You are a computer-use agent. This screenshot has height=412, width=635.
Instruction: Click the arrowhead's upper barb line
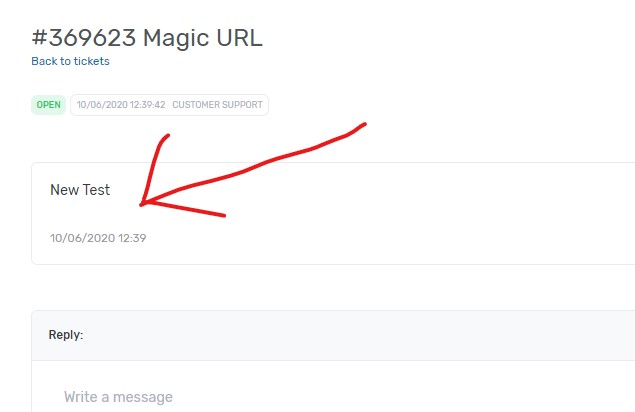click(153, 166)
